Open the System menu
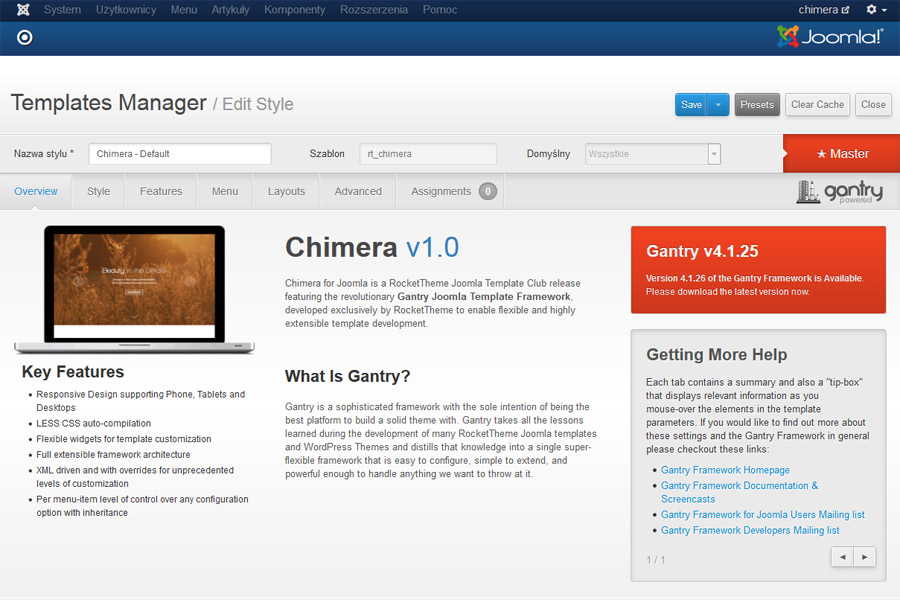The height and width of the screenshot is (600, 900). click(62, 10)
